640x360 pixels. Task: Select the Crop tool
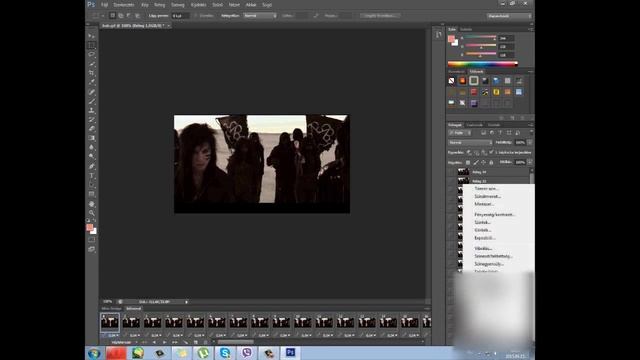tap(91, 73)
